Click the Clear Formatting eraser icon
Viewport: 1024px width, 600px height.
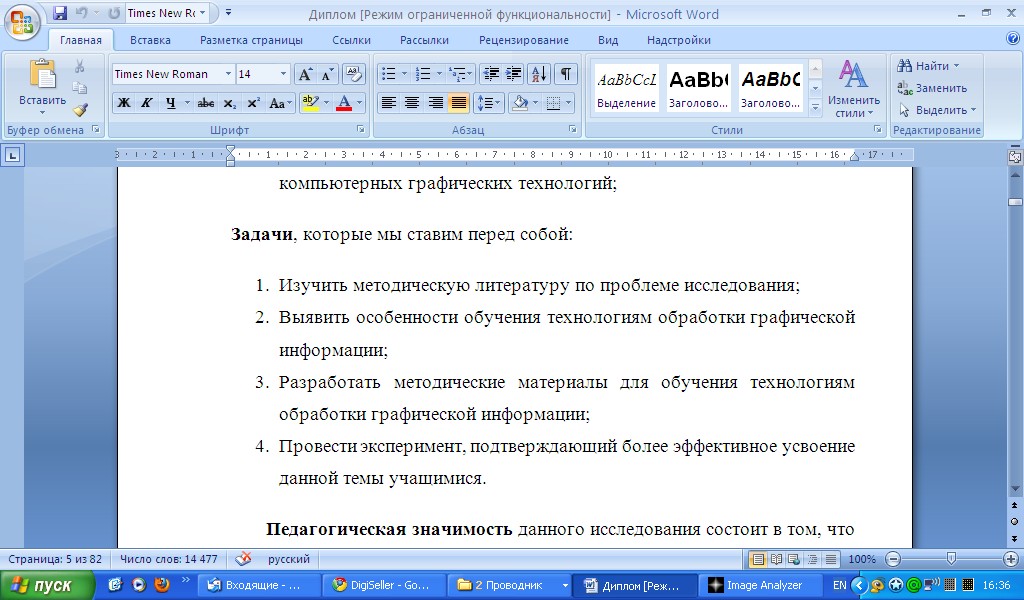353,74
